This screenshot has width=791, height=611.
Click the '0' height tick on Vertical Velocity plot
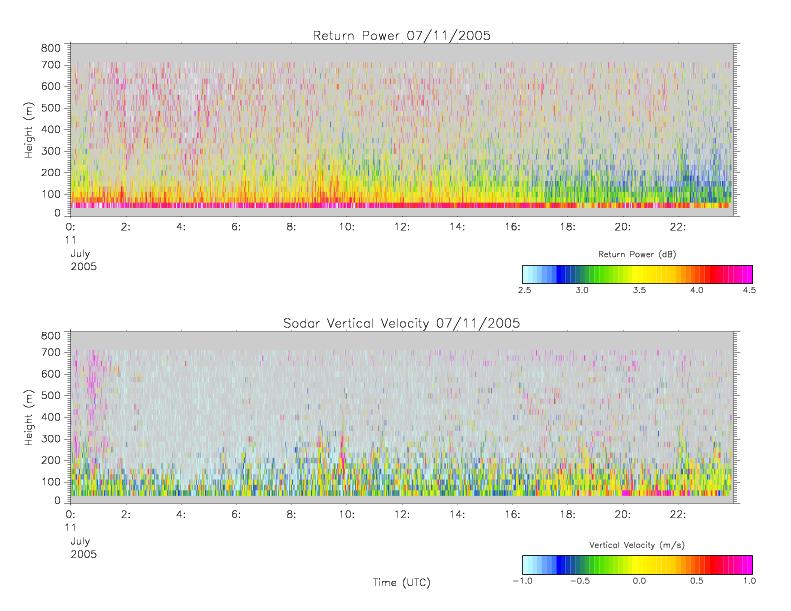point(58,501)
